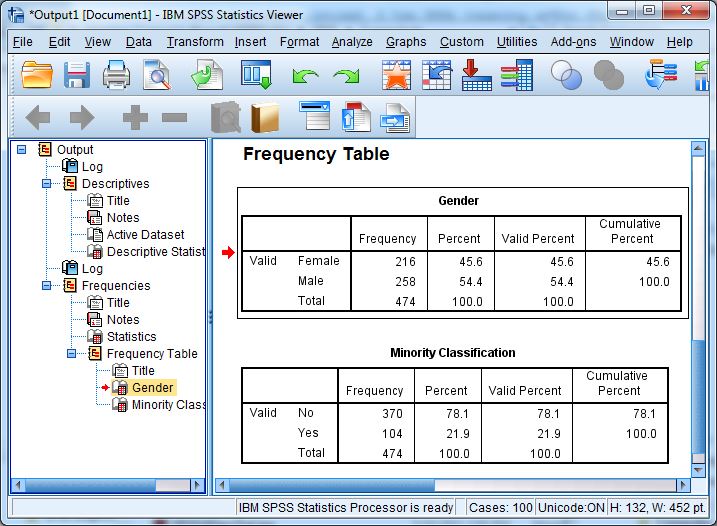Image resolution: width=717 pixels, height=526 pixels.
Task: Collapse the Descriptives node in outline
Action: 46,184
